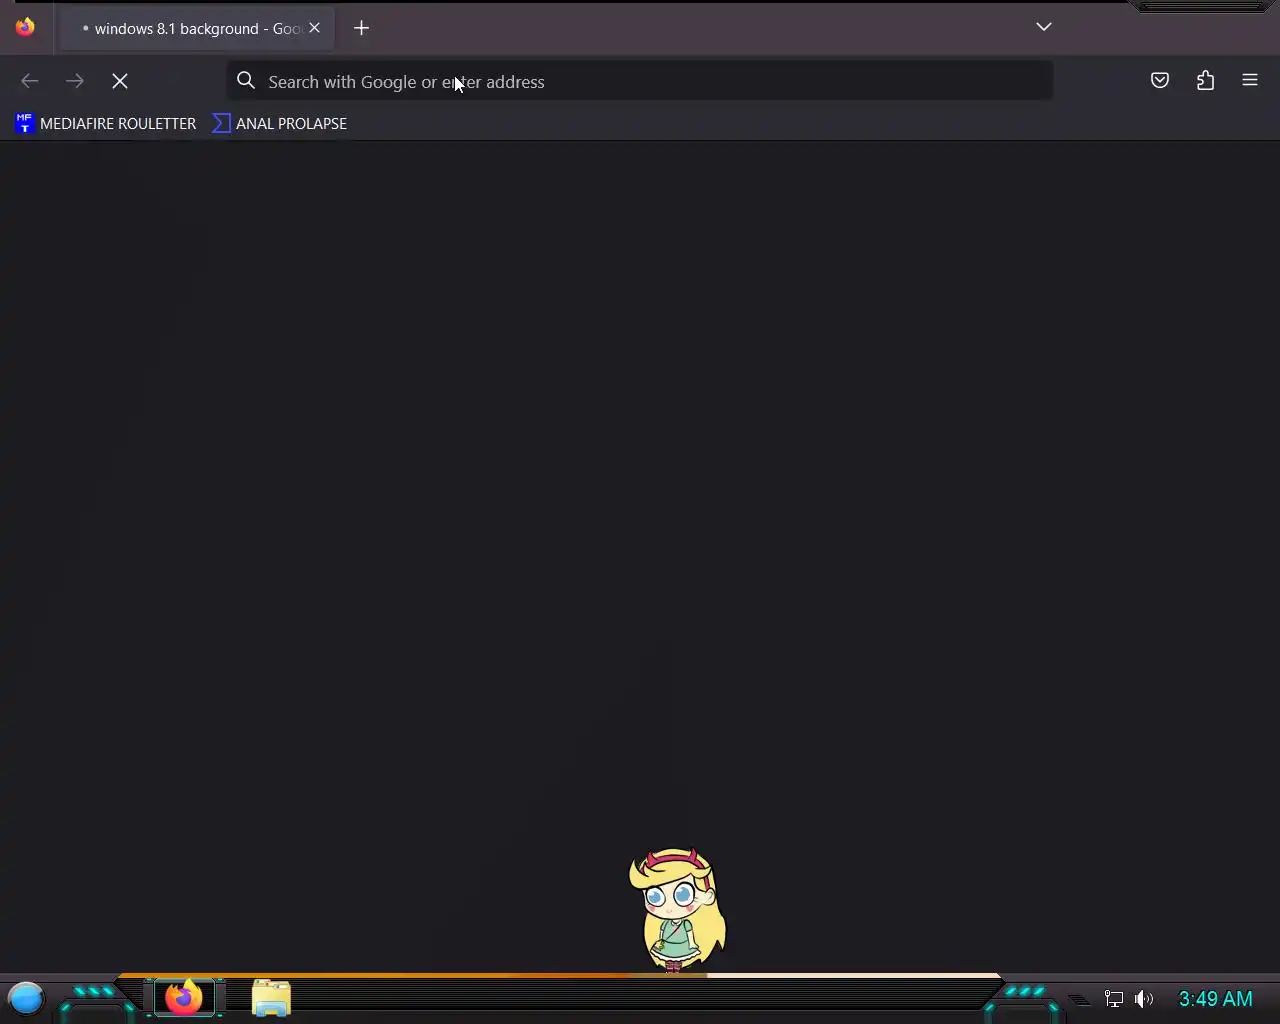Image resolution: width=1280 pixels, height=1024 pixels.
Task: Open the network tray icon
Action: tap(1114, 999)
